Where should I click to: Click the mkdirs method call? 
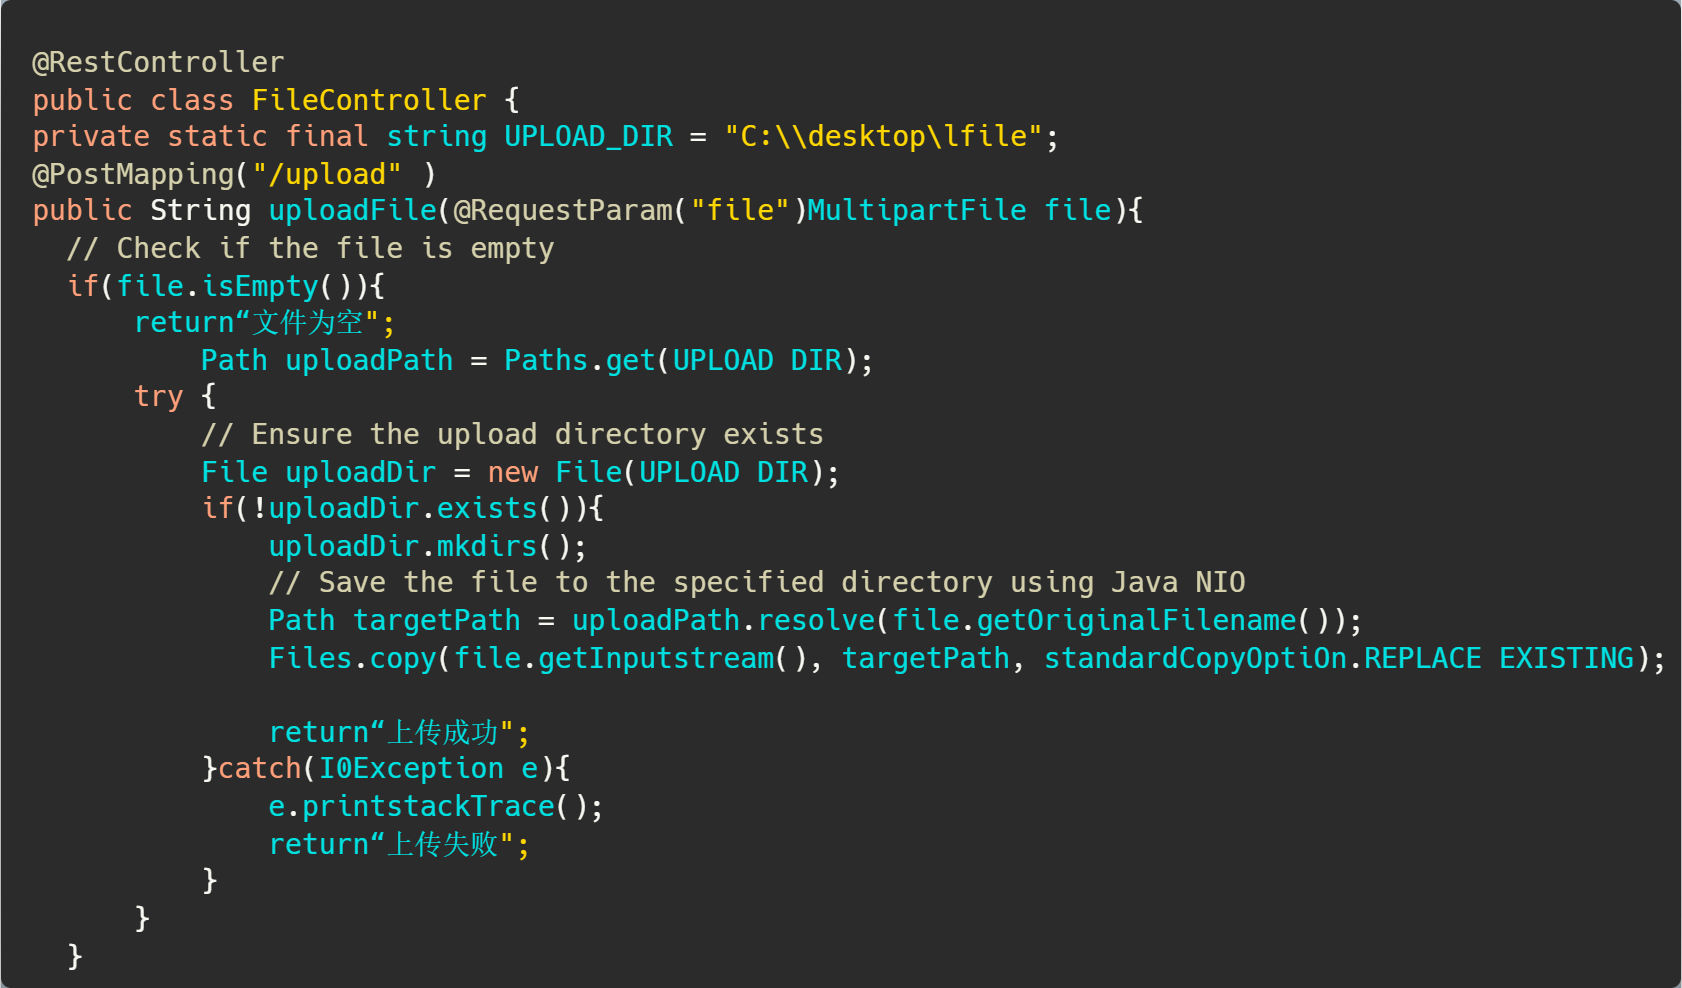(487, 546)
